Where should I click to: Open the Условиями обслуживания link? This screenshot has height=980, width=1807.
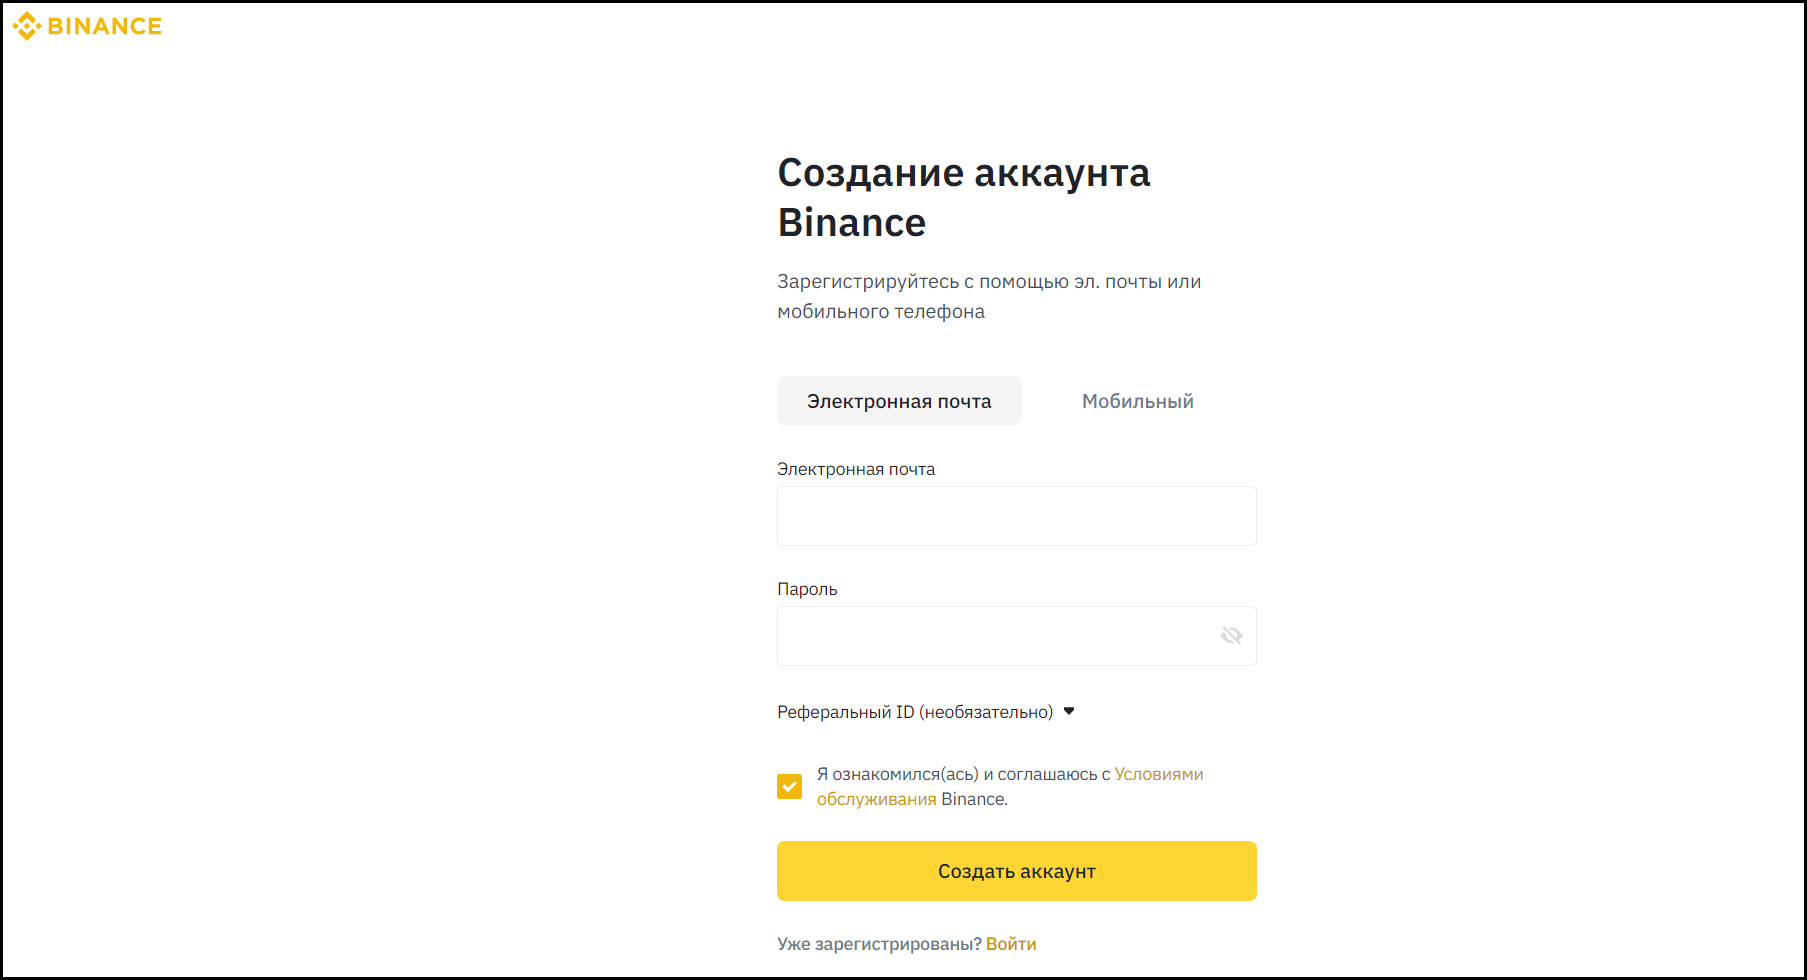[x=1159, y=774]
